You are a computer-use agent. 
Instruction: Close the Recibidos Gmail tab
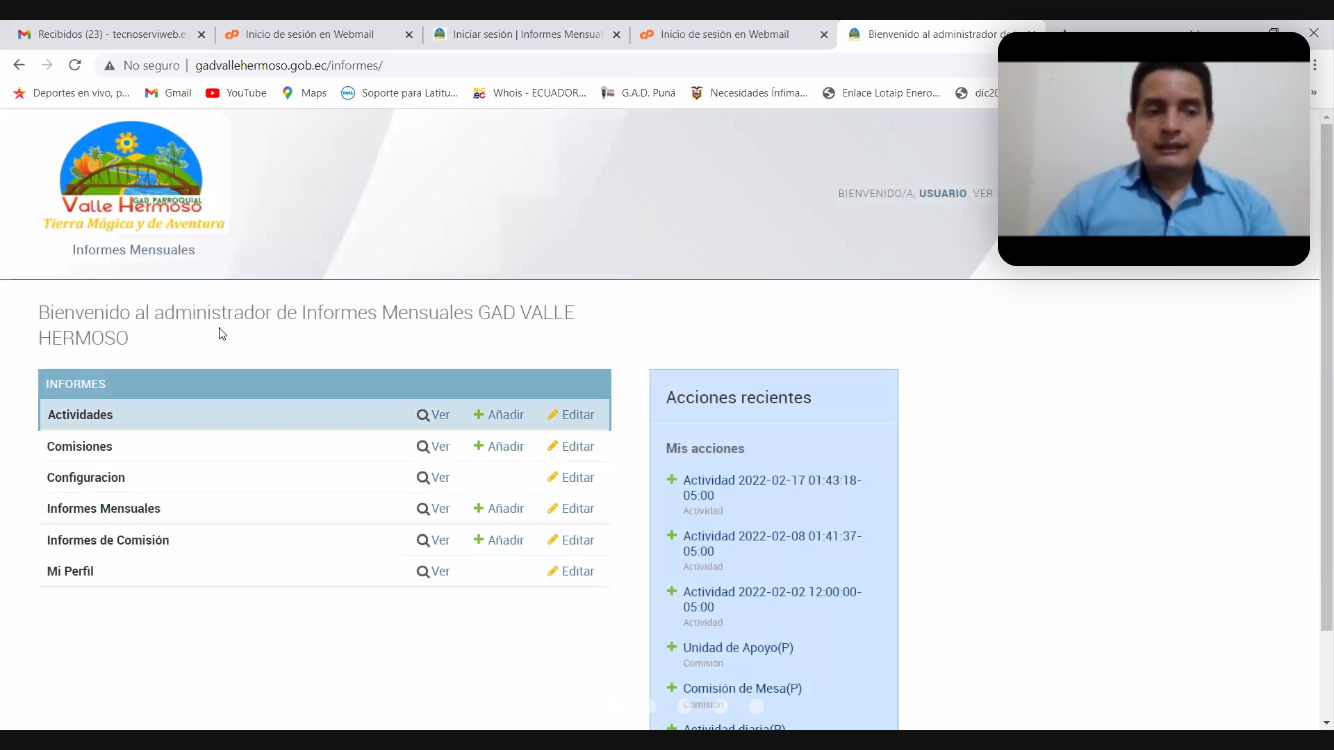(201, 34)
